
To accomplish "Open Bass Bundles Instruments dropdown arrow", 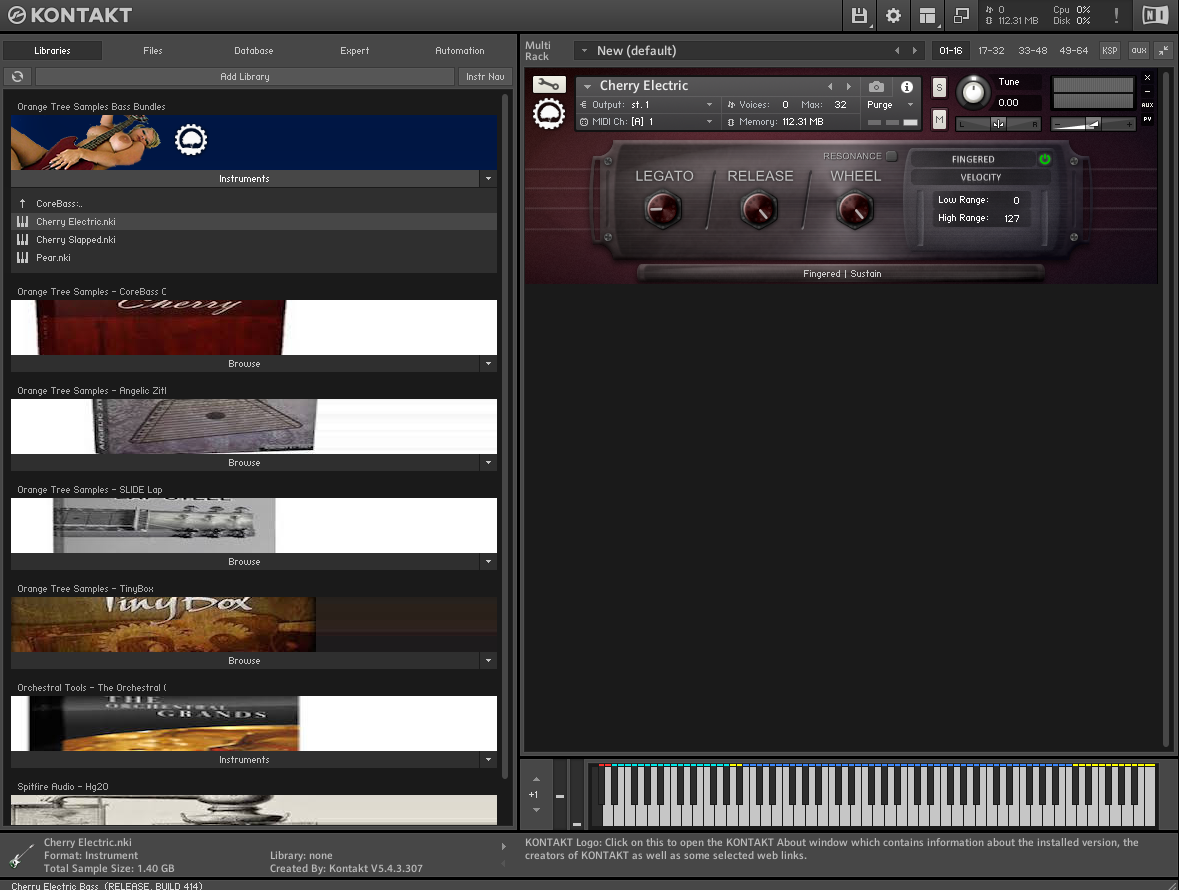I will [x=488, y=179].
